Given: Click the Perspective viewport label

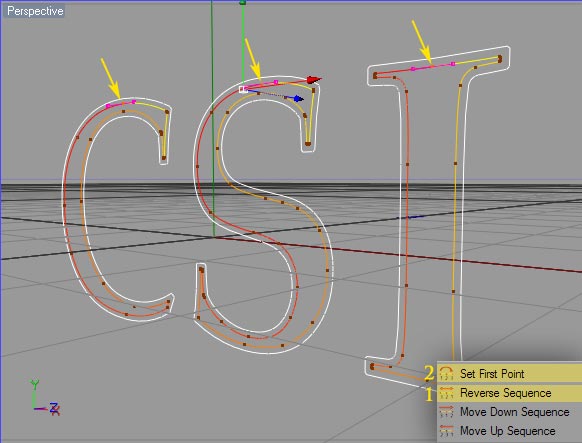Looking at the screenshot, I should tap(35, 11).
